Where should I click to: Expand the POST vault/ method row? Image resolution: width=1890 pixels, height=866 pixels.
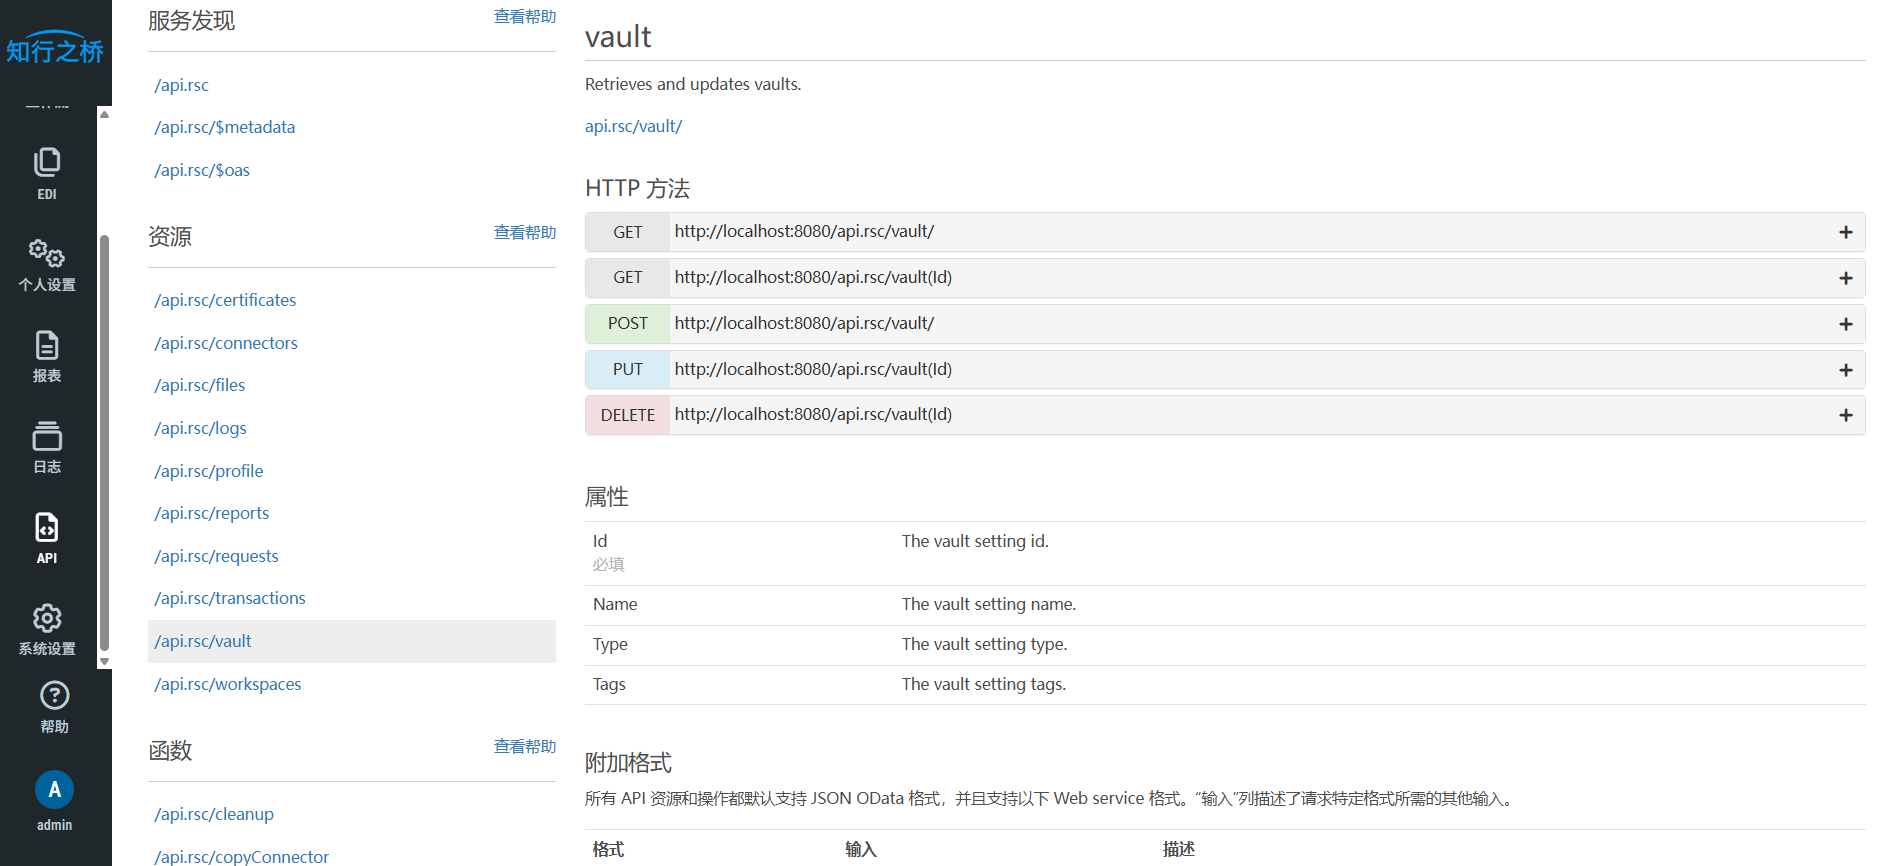click(x=1845, y=324)
